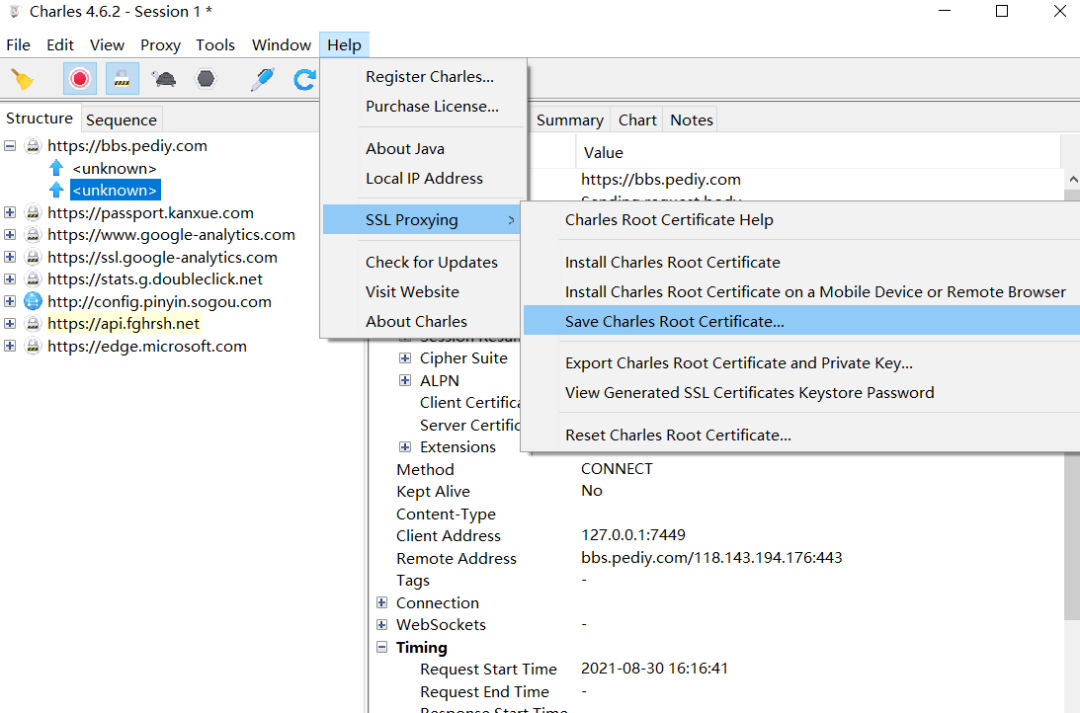Collapse the https://bbs.pediy.com tree node
Image resolution: width=1080 pixels, height=713 pixels.
coord(10,145)
